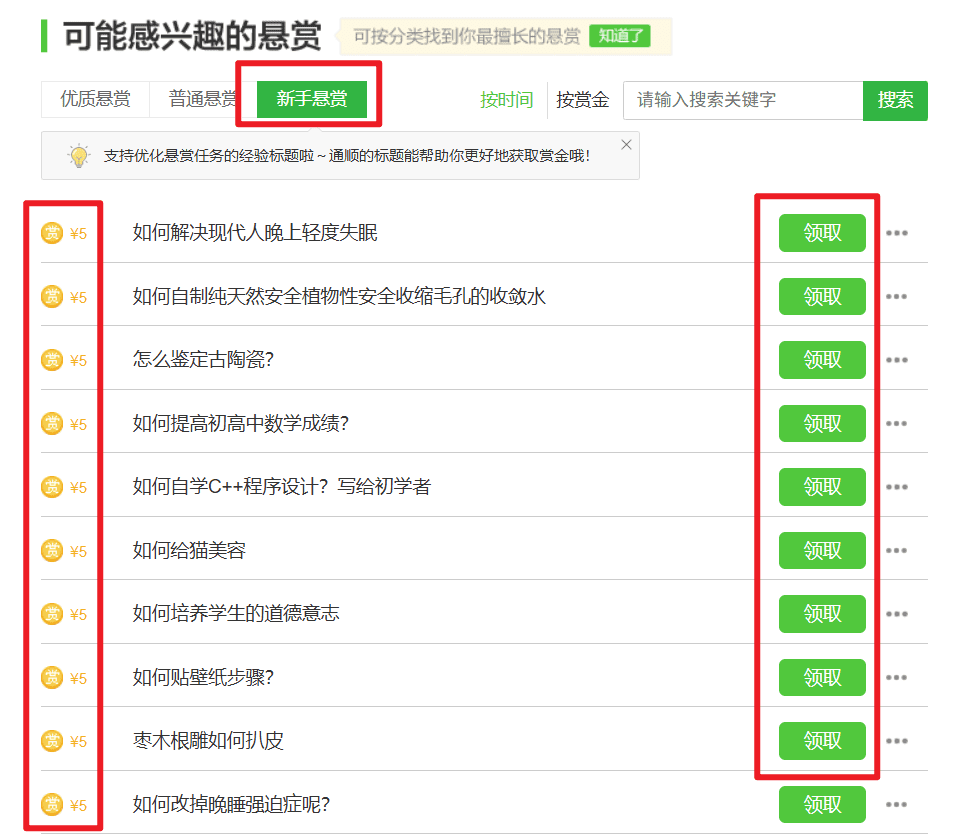This screenshot has width=970, height=839.
Task: Dismiss the hint with the 知道了 button
Action: [x=619, y=36]
